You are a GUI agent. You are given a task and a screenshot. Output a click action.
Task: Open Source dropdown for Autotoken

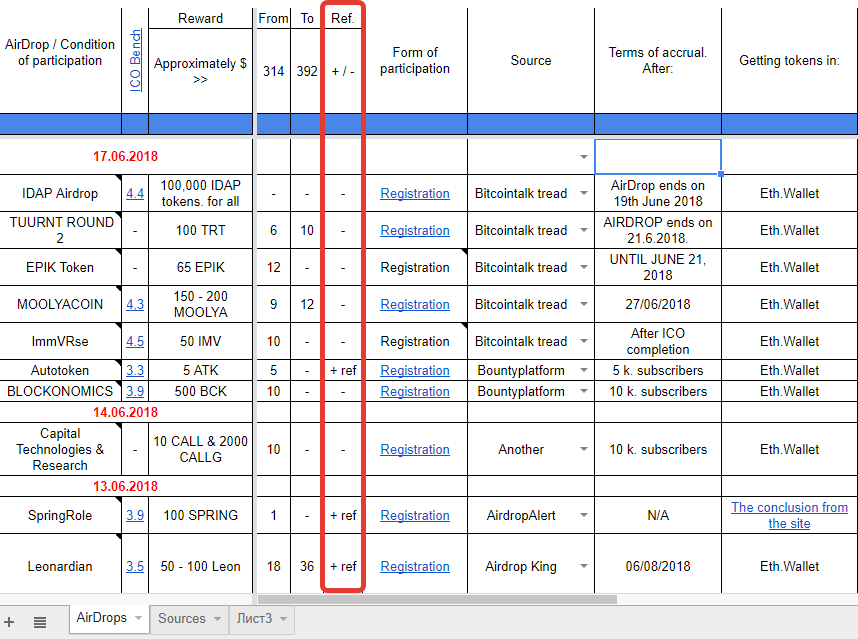(x=584, y=370)
